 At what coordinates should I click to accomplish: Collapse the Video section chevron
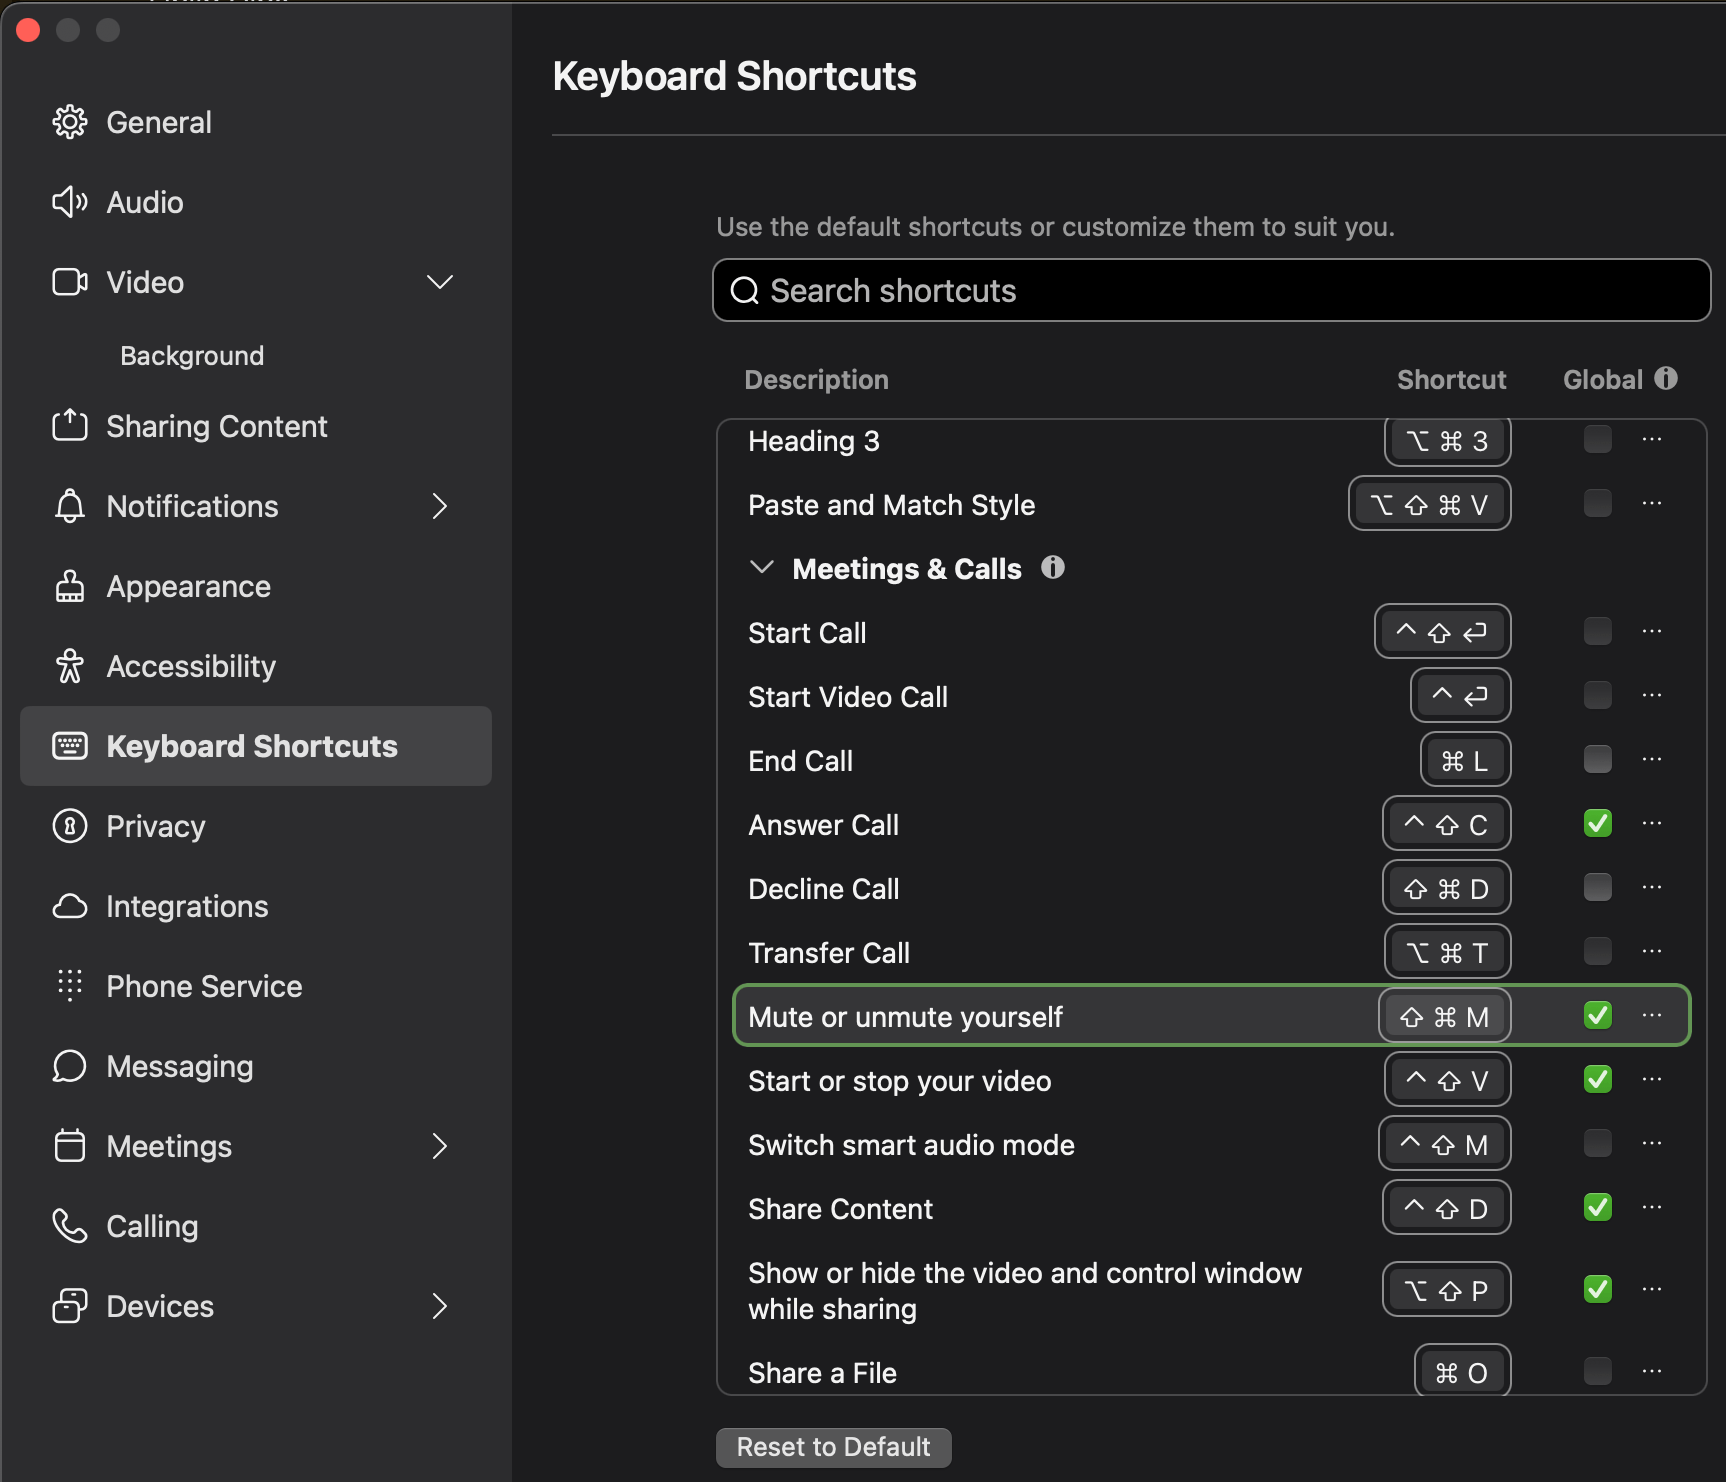point(440,282)
